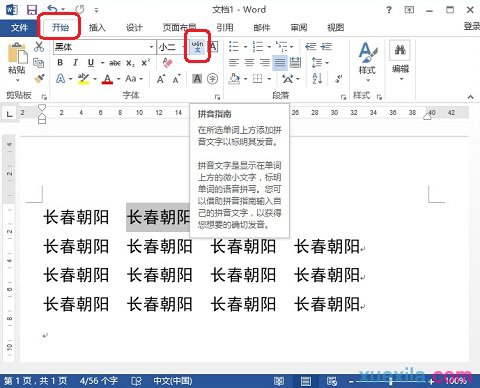Click the Paste clipboard icon

(x=17, y=53)
